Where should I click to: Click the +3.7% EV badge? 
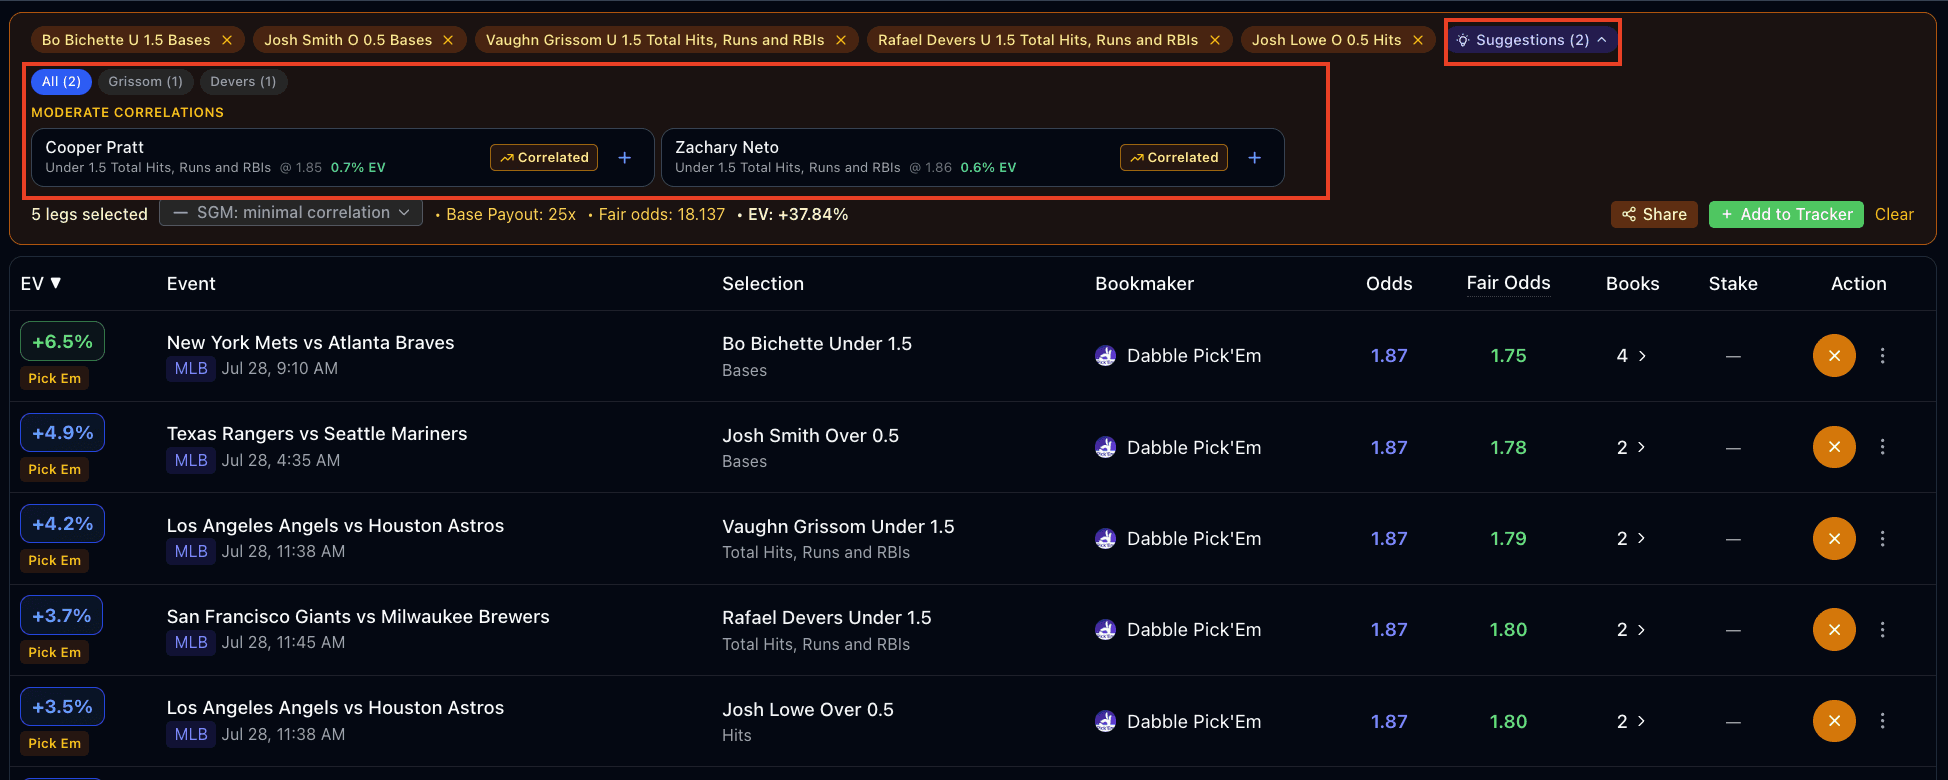pos(62,616)
